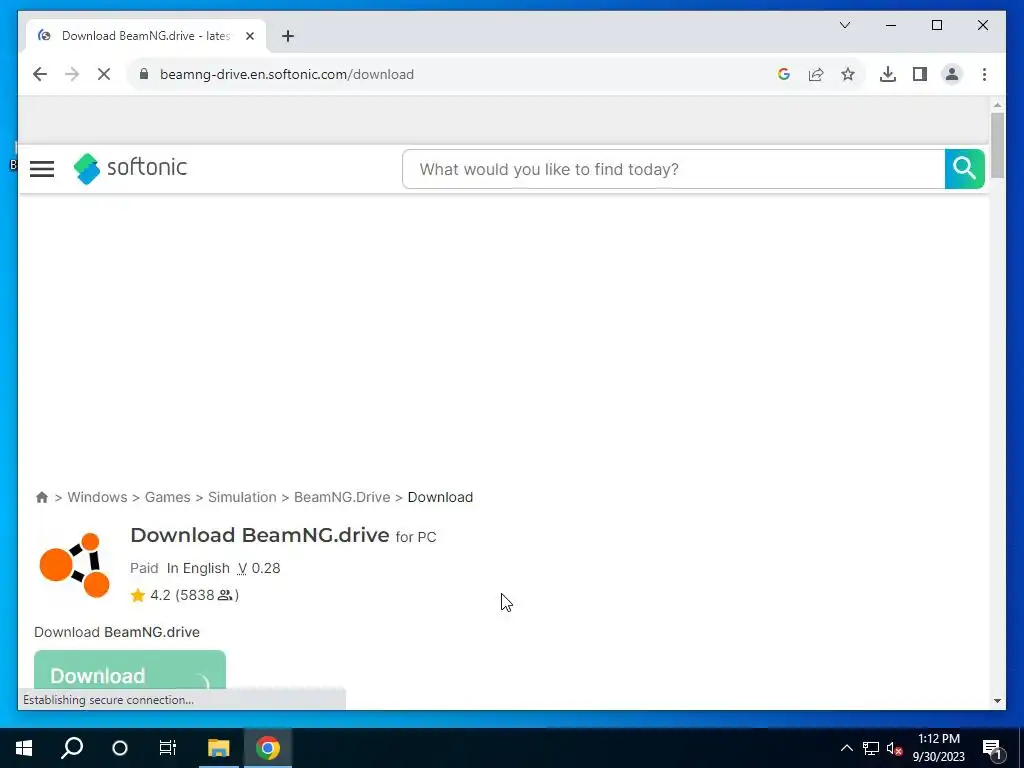Click the 'Paid' license label
The height and width of the screenshot is (768, 1024).
[x=144, y=568]
